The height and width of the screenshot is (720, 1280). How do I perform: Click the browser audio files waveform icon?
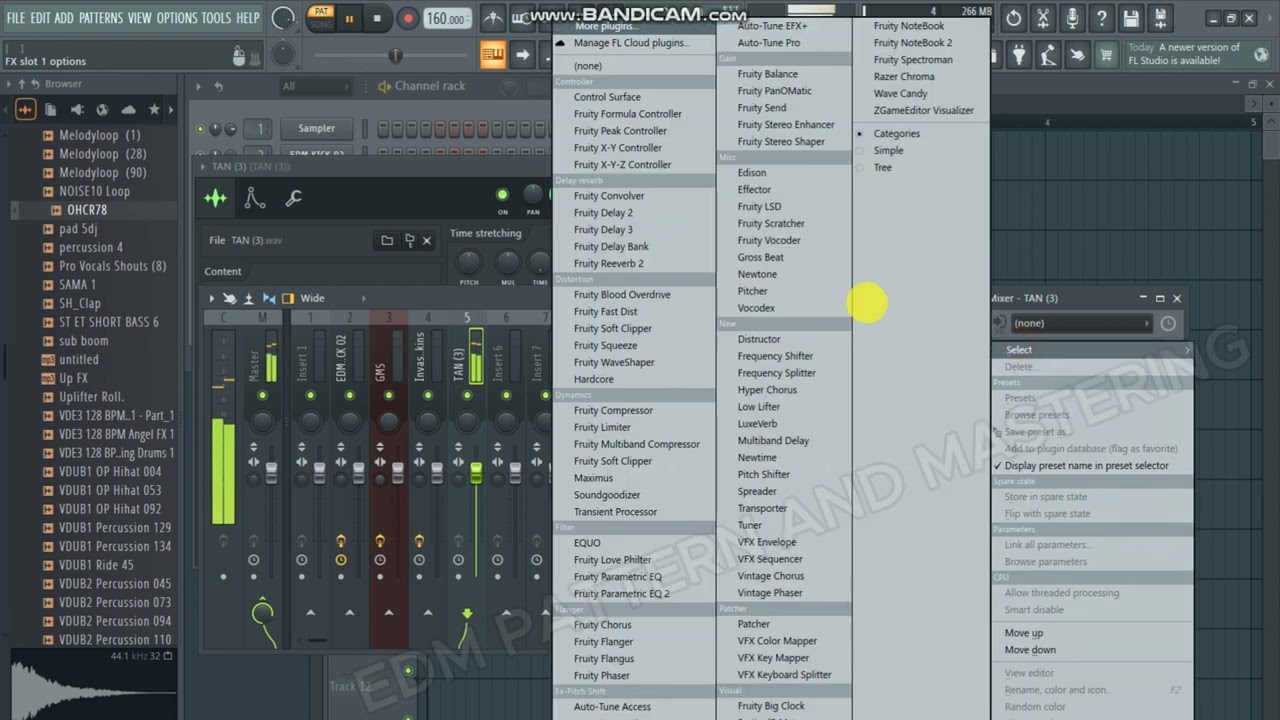click(26, 109)
